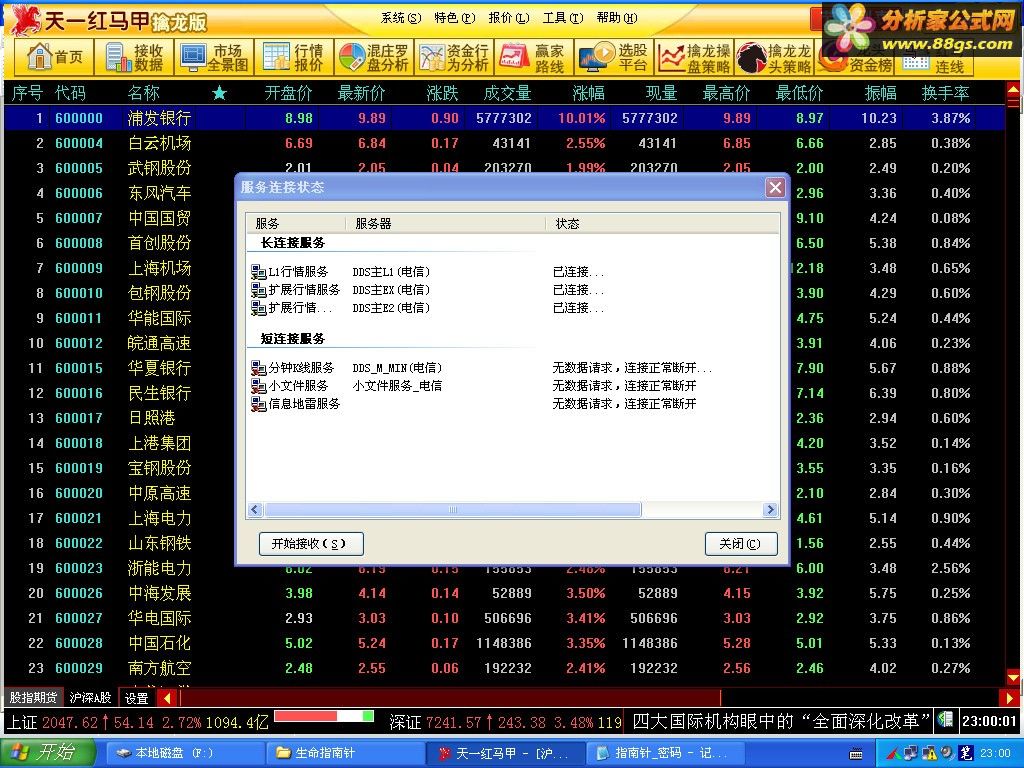Select the 南方航空 stock row
This screenshot has height=768, width=1024.
tap(504, 668)
